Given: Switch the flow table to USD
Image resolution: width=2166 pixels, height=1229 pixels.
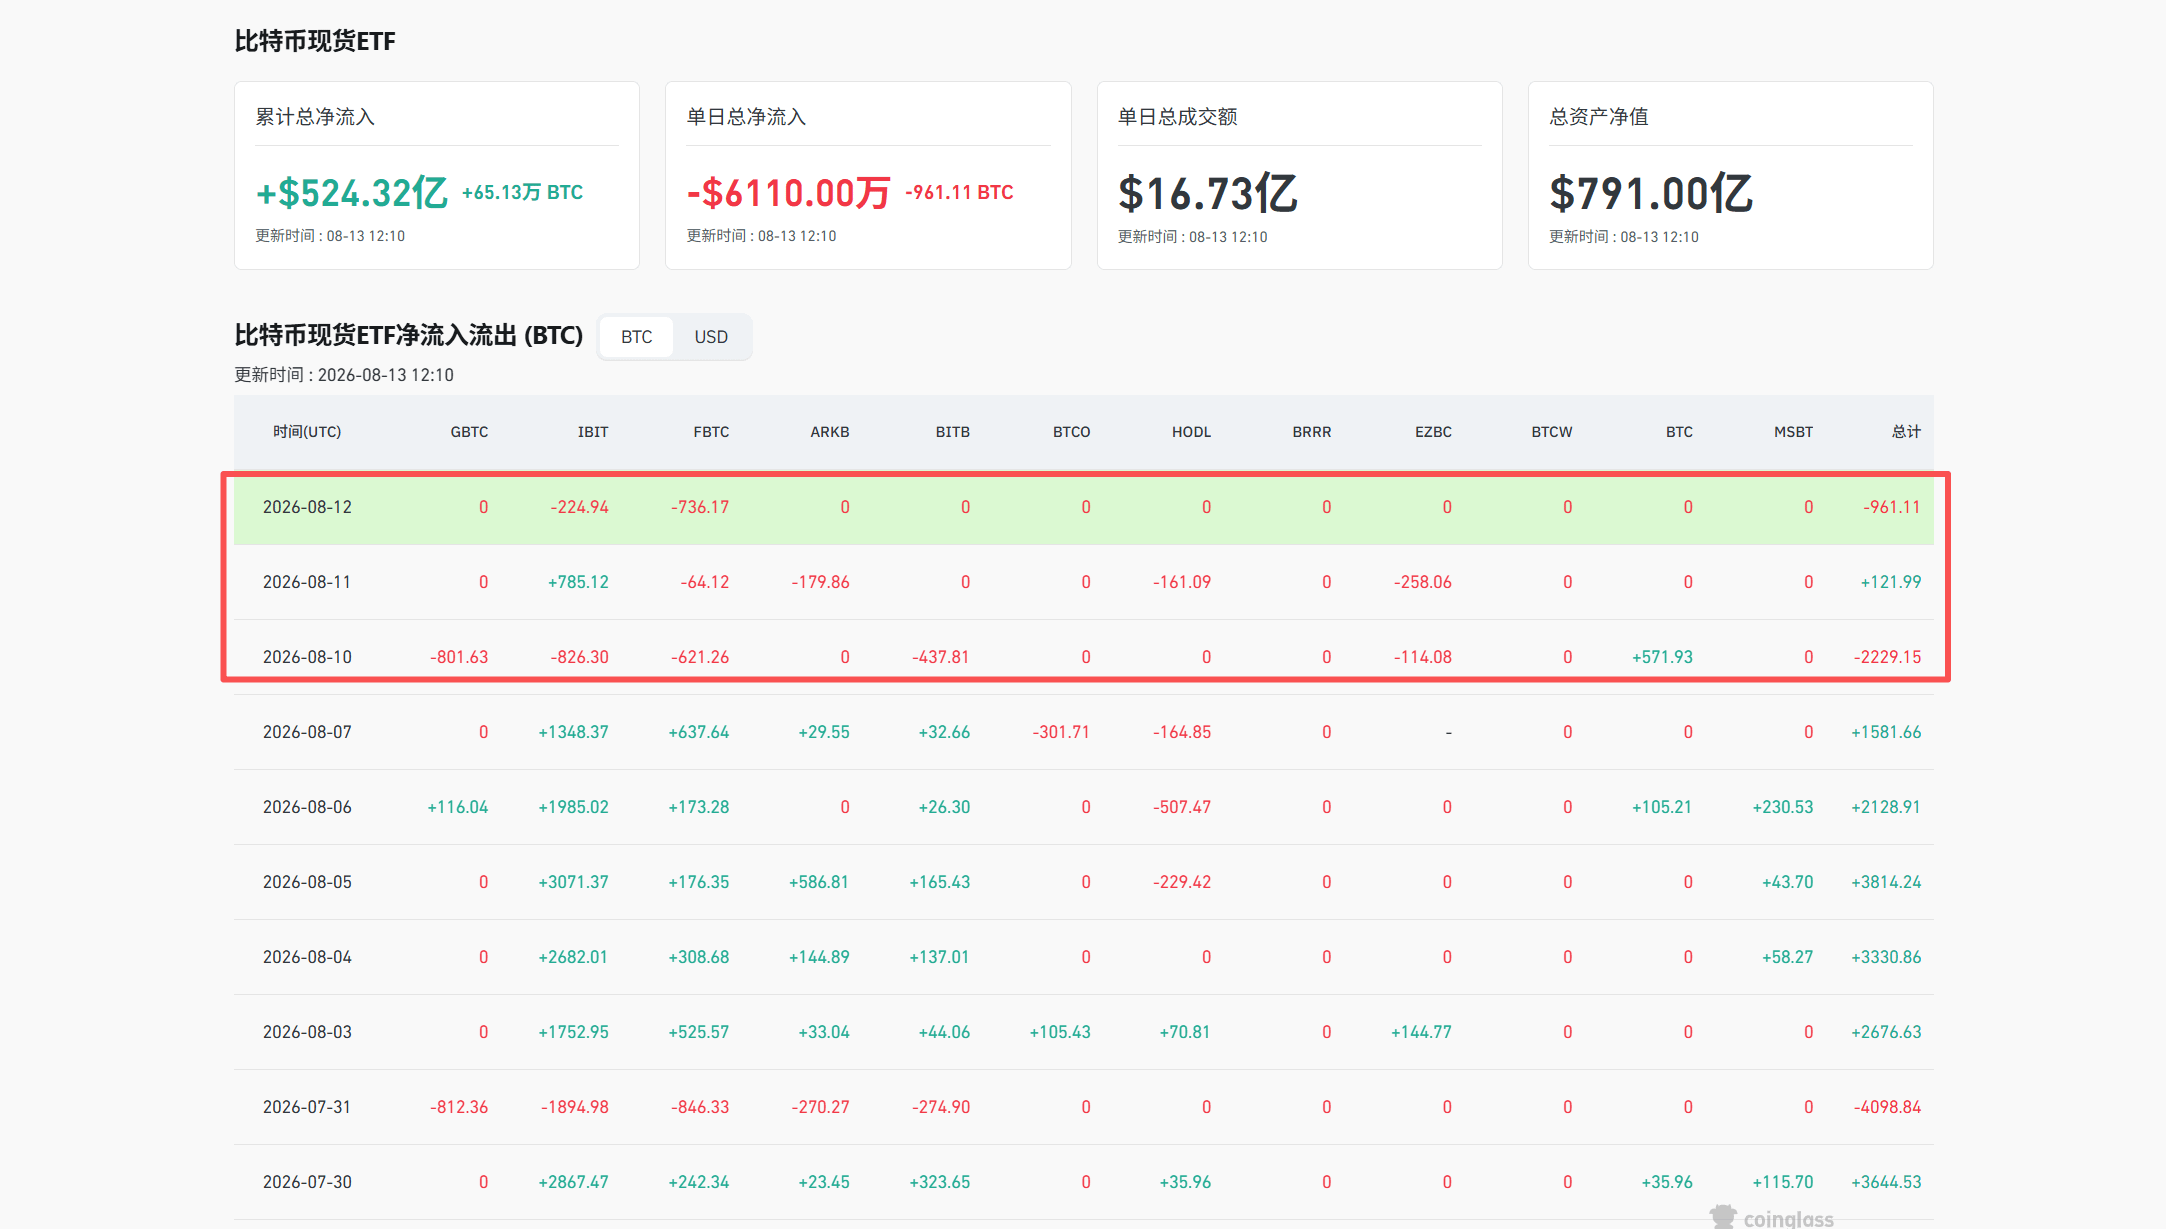Looking at the screenshot, I should click(x=711, y=337).
